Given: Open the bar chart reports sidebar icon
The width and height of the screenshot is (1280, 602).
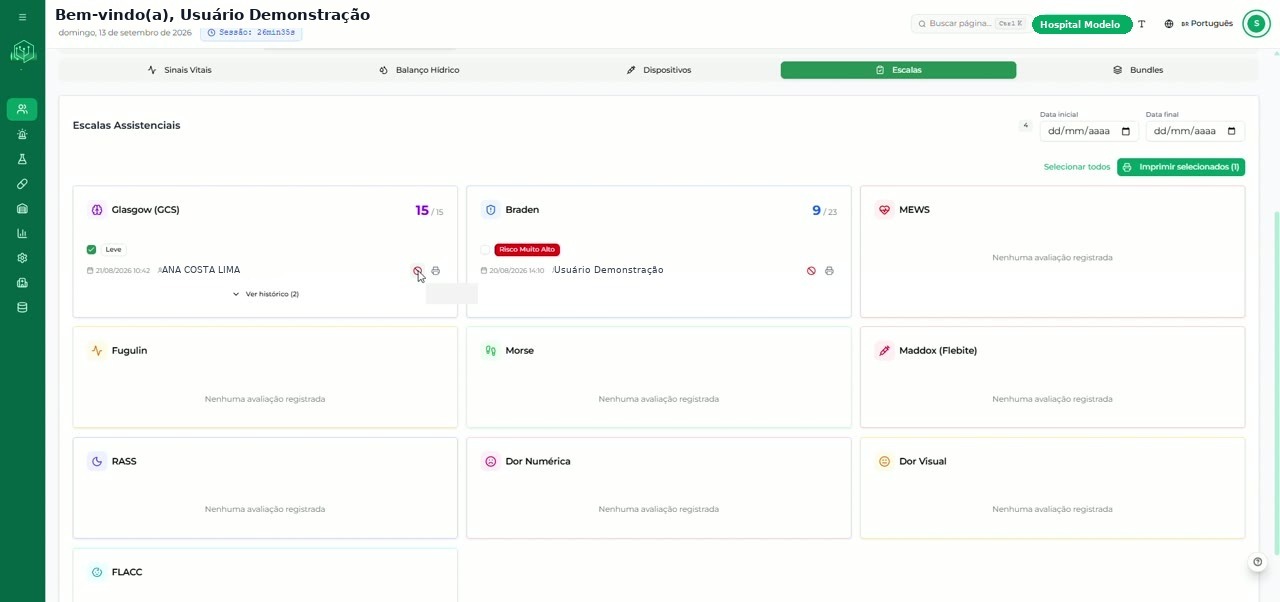Looking at the screenshot, I should [x=22, y=233].
